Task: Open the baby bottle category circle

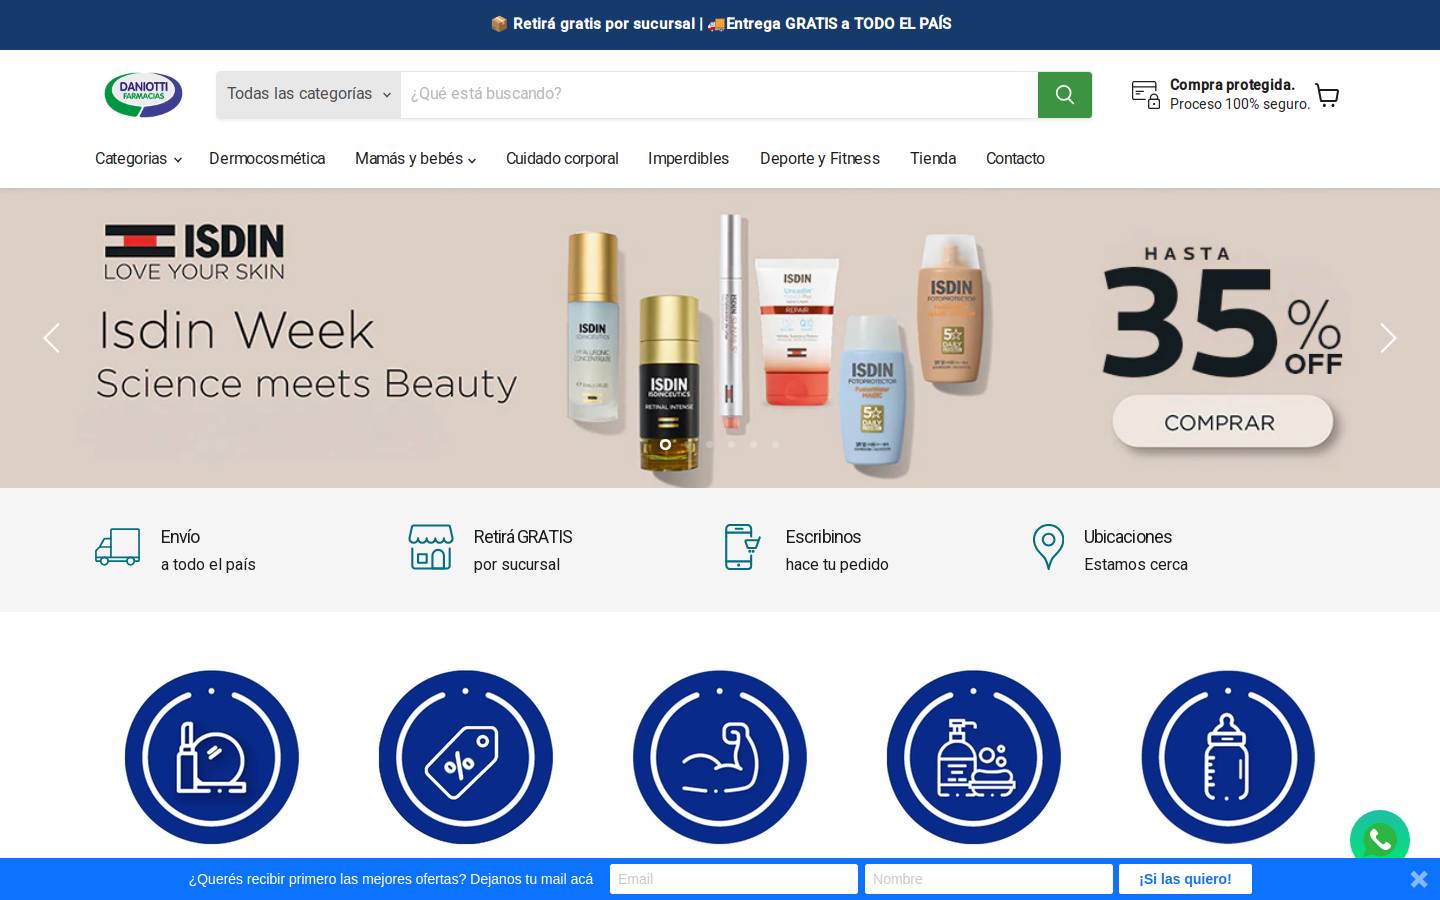Action: click(1228, 757)
